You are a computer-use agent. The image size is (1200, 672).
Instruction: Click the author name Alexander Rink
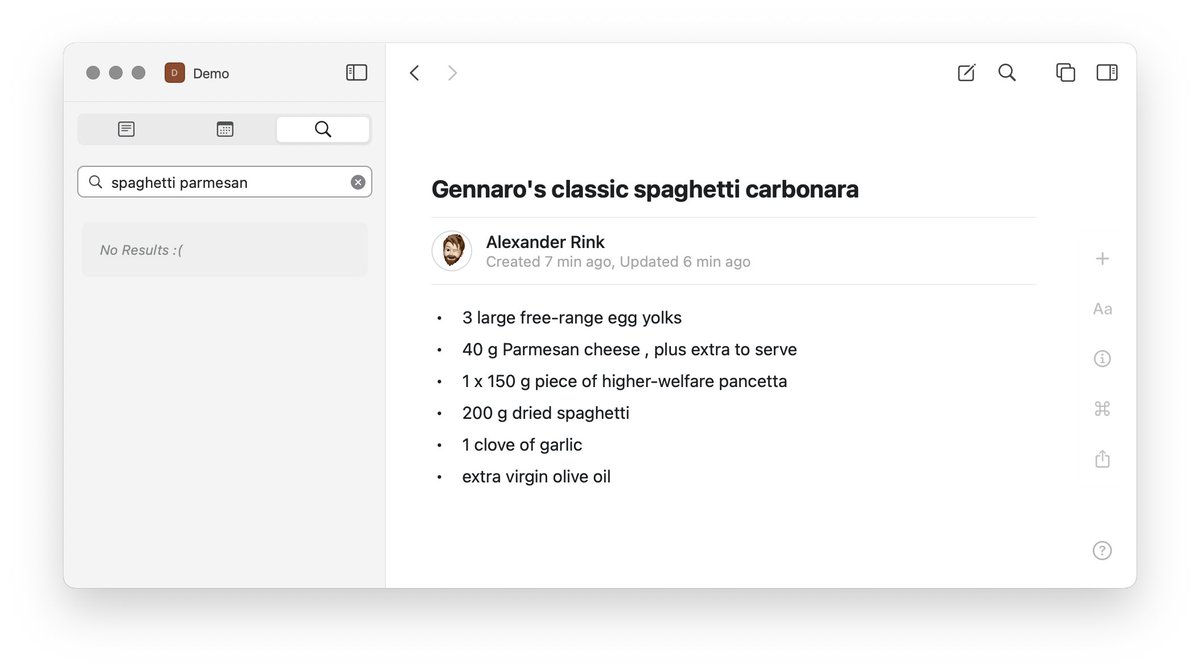[545, 242]
